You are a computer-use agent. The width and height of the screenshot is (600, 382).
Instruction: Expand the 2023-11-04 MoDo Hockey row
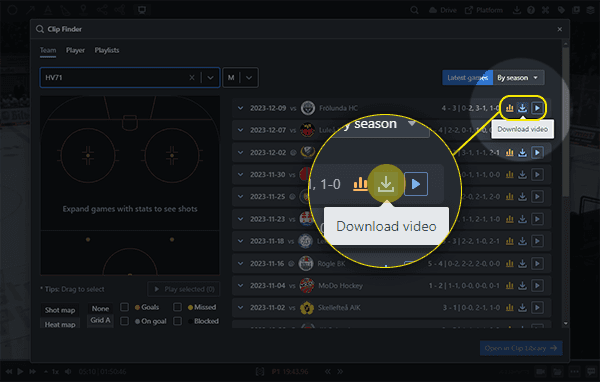click(x=240, y=286)
